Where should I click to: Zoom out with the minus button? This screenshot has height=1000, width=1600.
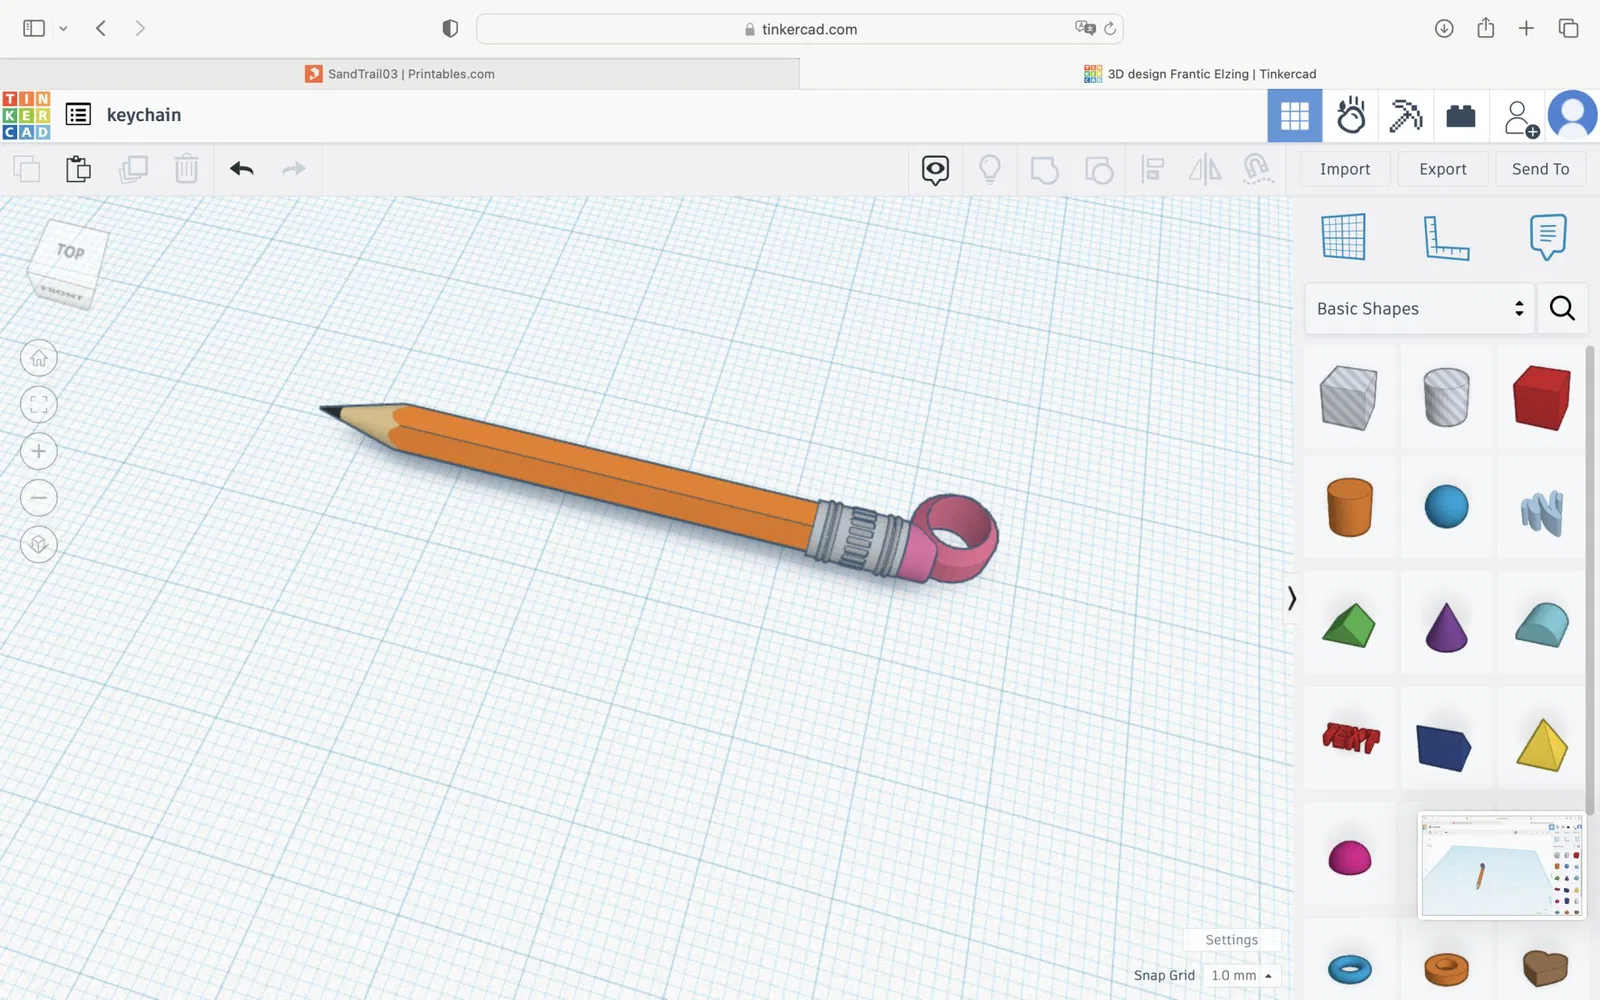(39, 498)
